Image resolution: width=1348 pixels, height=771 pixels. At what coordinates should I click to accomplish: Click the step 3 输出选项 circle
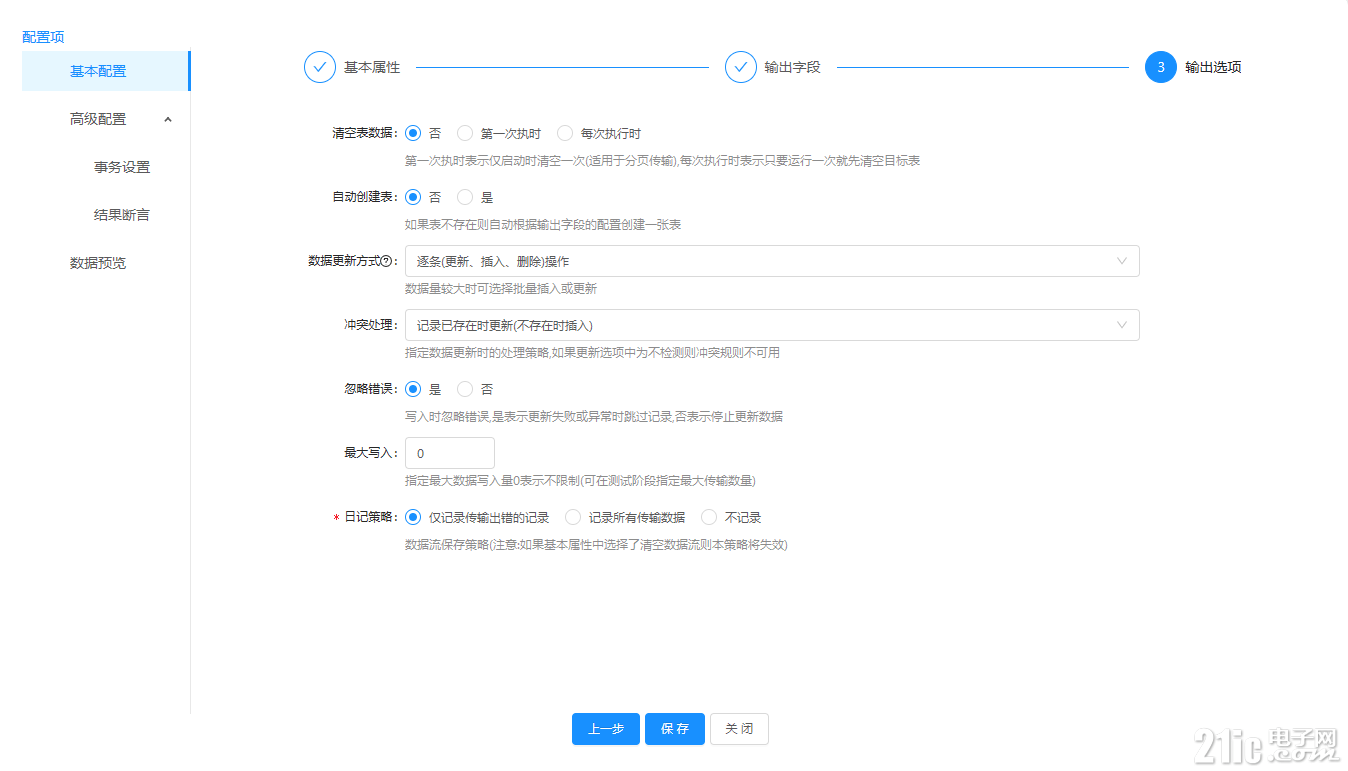click(x=1161, y=67)
